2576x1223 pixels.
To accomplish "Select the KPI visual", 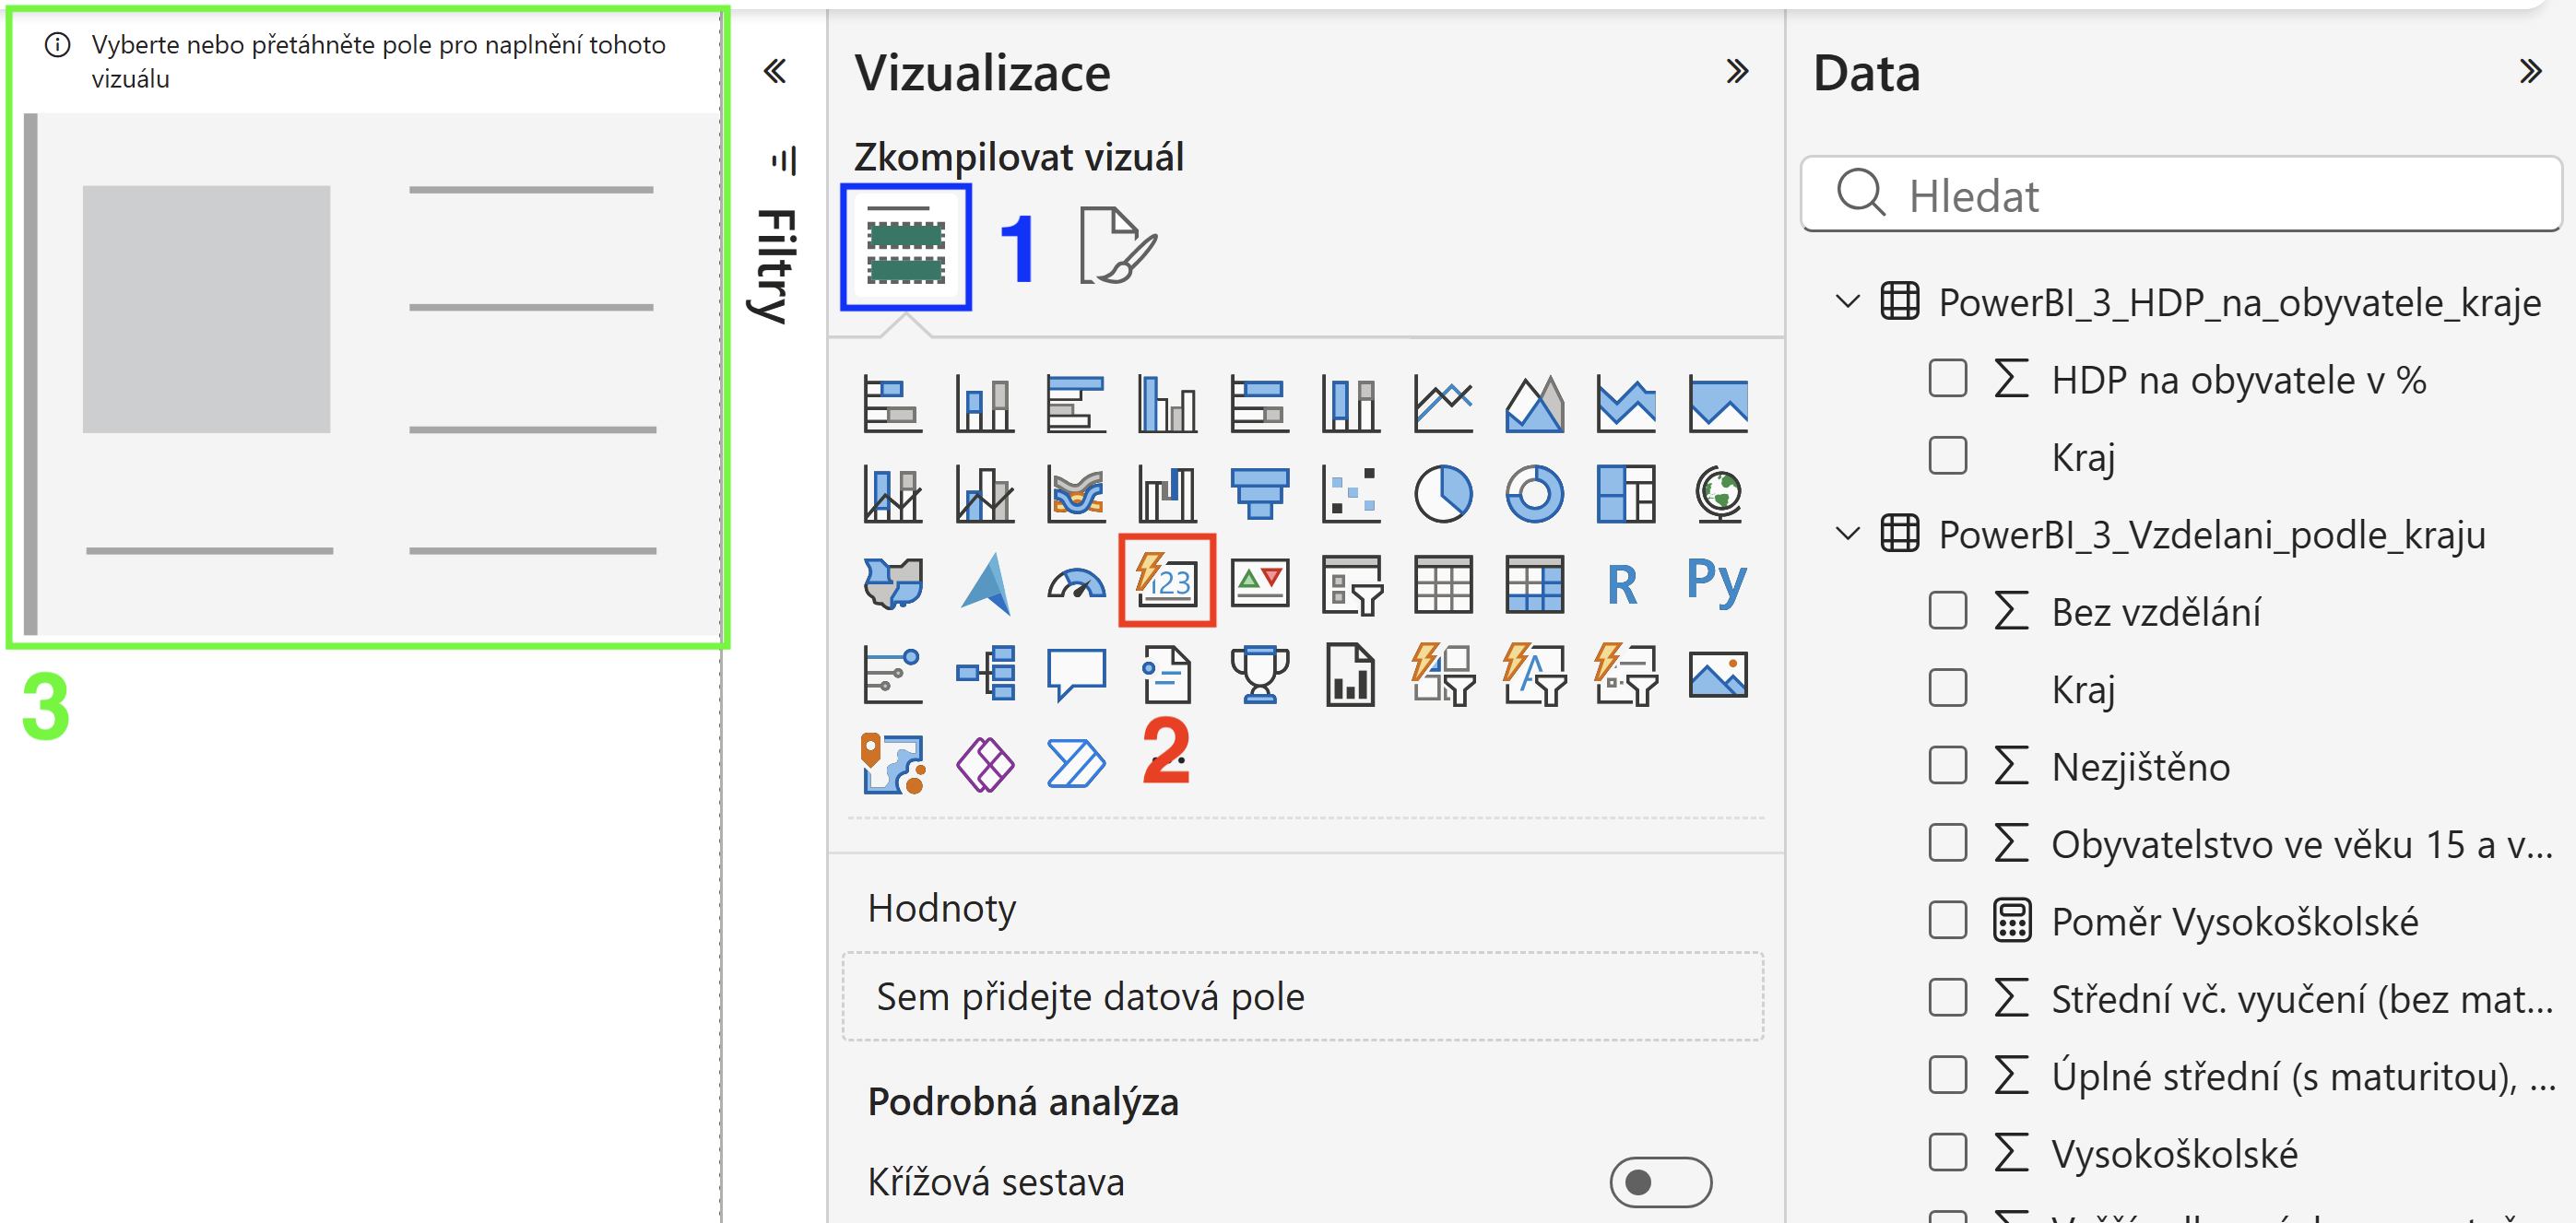I will click(x=1259, y=583).
